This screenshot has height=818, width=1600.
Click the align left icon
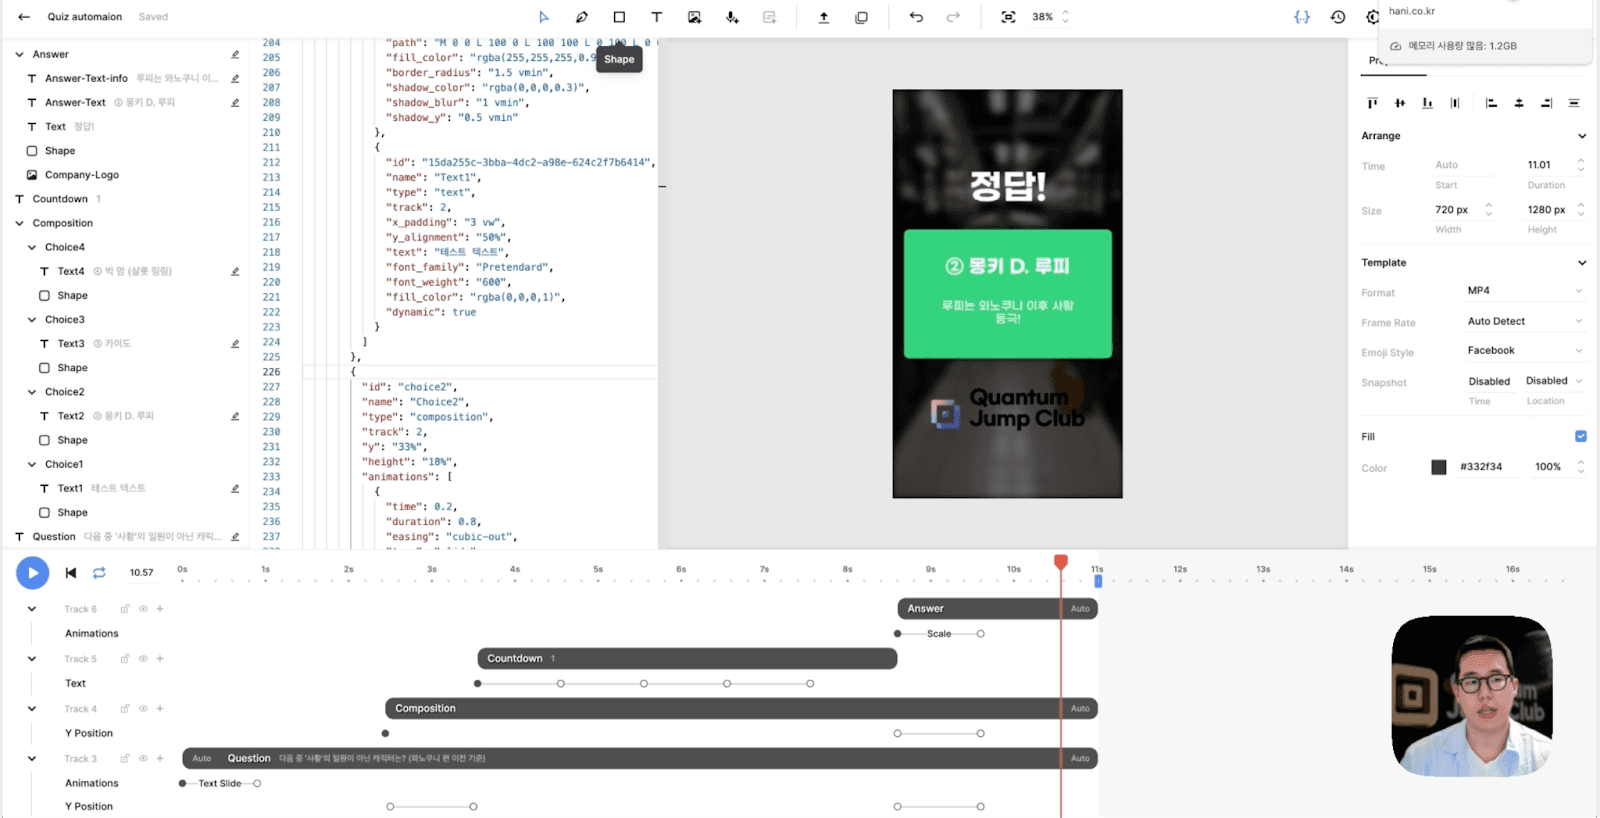(x=1491, y=103)
